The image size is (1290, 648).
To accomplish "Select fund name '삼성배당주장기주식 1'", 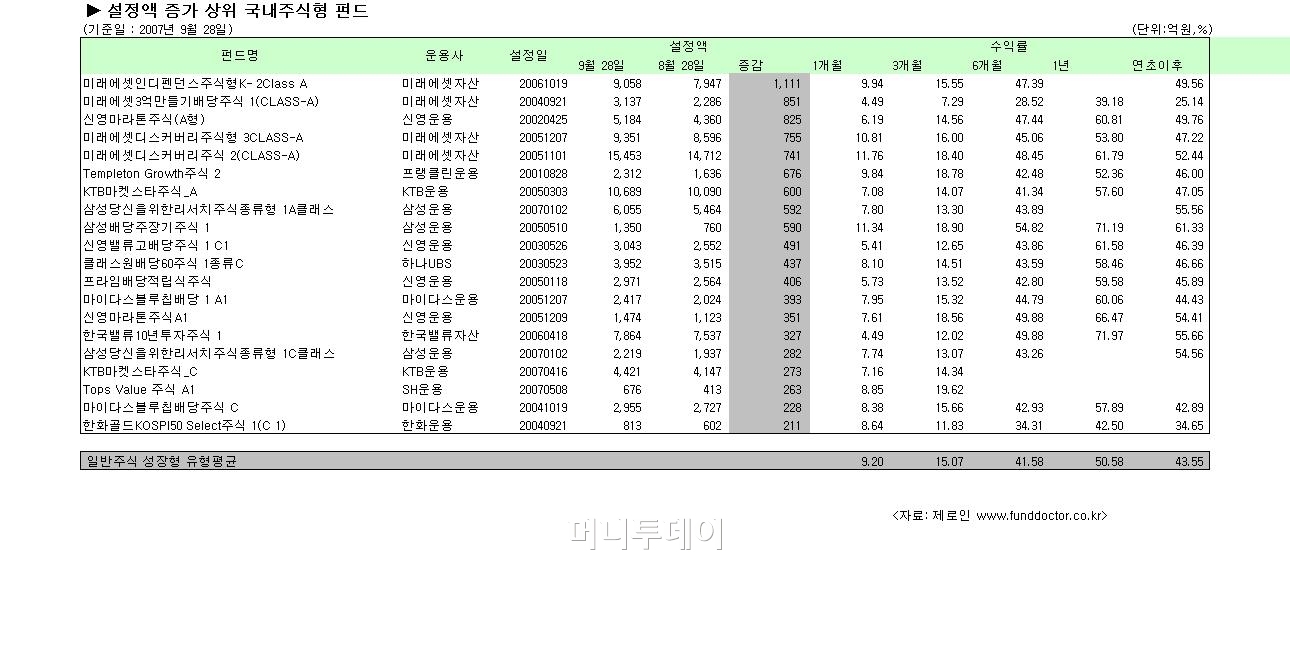I will point(146,228).
